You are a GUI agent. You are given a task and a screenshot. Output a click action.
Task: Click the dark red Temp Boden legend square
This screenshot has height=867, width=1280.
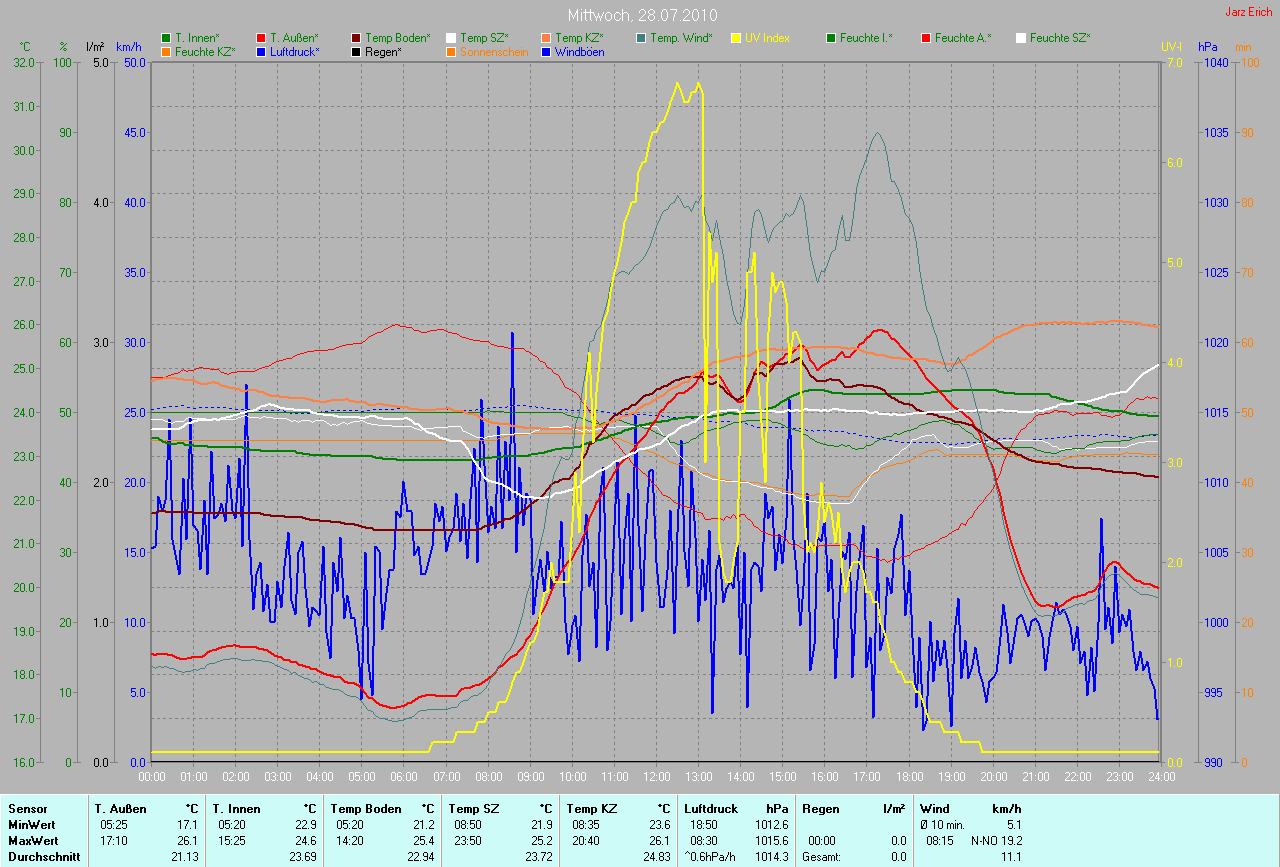coord(356,38)
